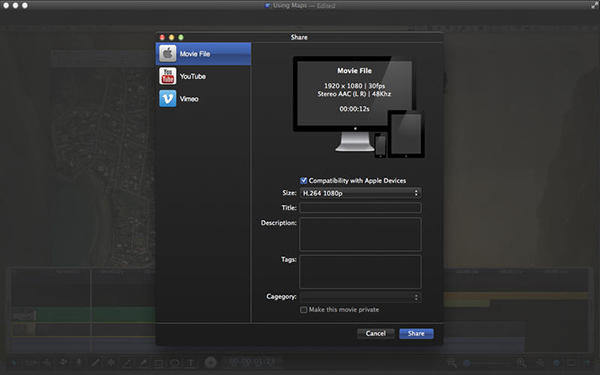Click the blue Share button
The height and width of the screenshot is (375, 600).
pyautogui.click(x=416, y=333)
